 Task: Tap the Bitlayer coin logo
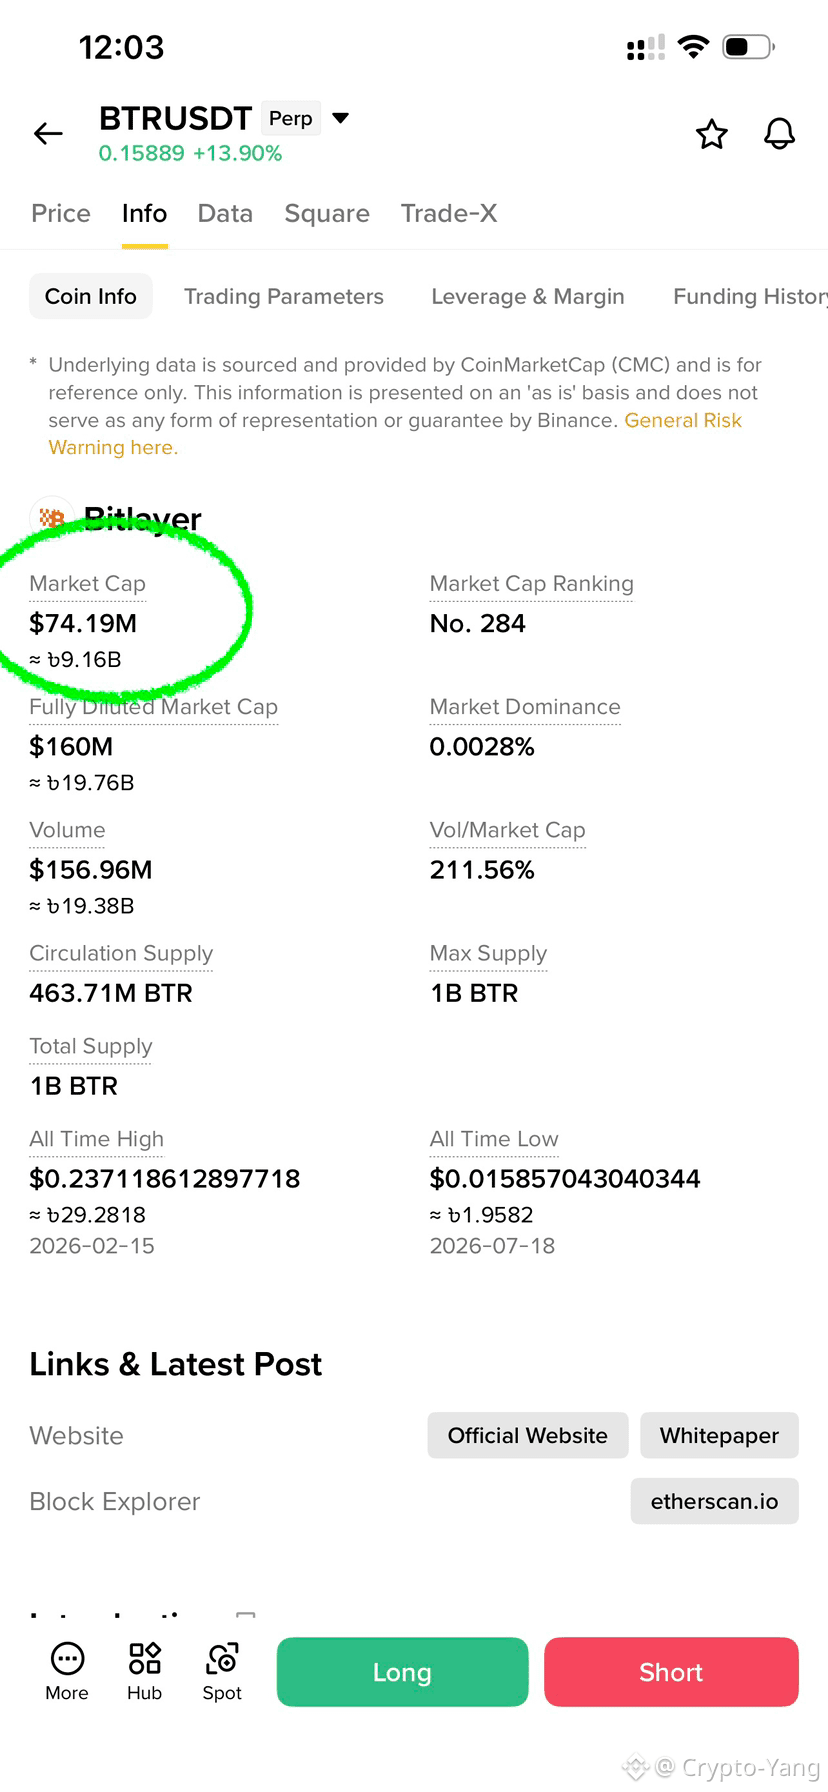pos(52,517)
